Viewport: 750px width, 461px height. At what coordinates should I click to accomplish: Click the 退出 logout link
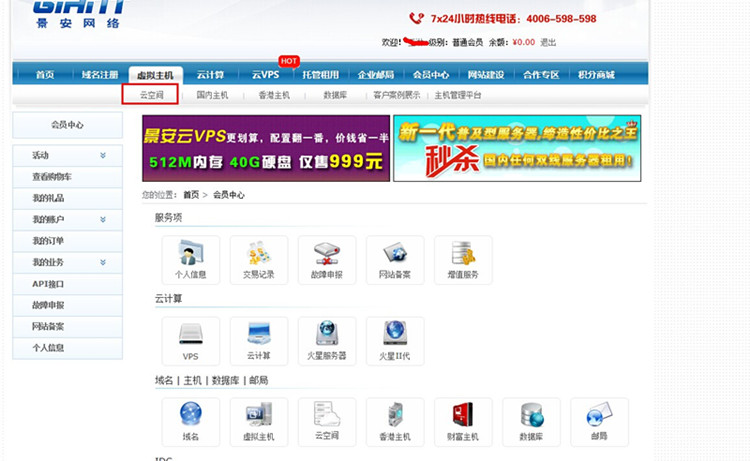tap(548, 43)
